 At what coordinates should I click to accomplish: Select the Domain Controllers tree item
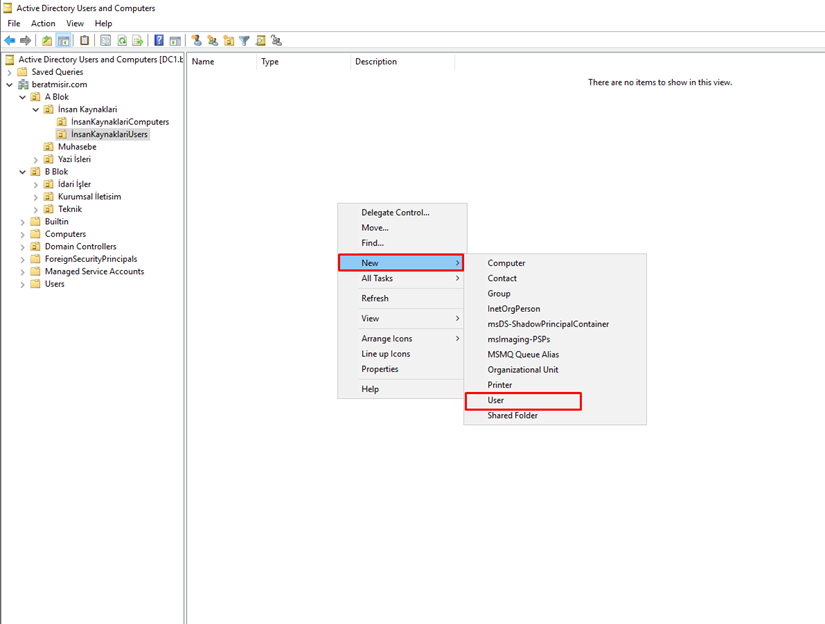[x=80, y=247]
